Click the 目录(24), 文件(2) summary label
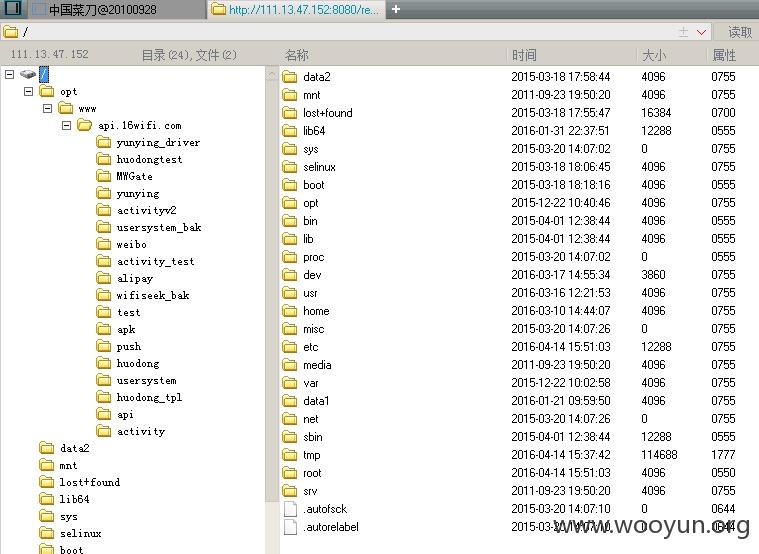 (x=189, y=55)
